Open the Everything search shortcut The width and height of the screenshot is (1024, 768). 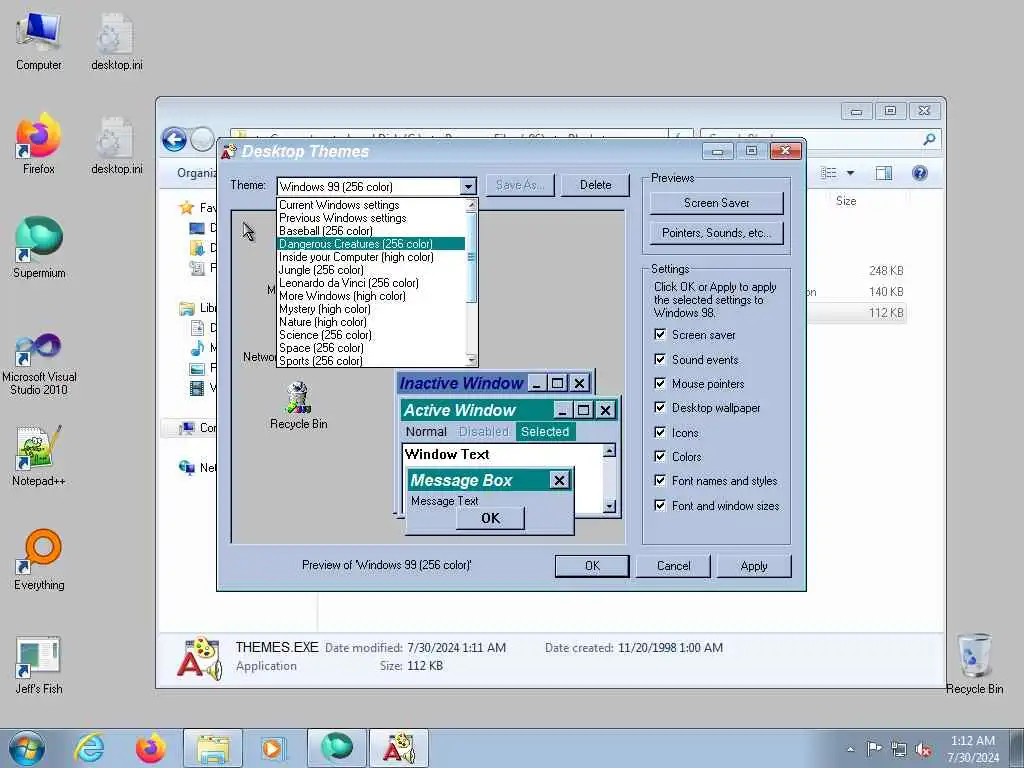[x=39, y=560]
